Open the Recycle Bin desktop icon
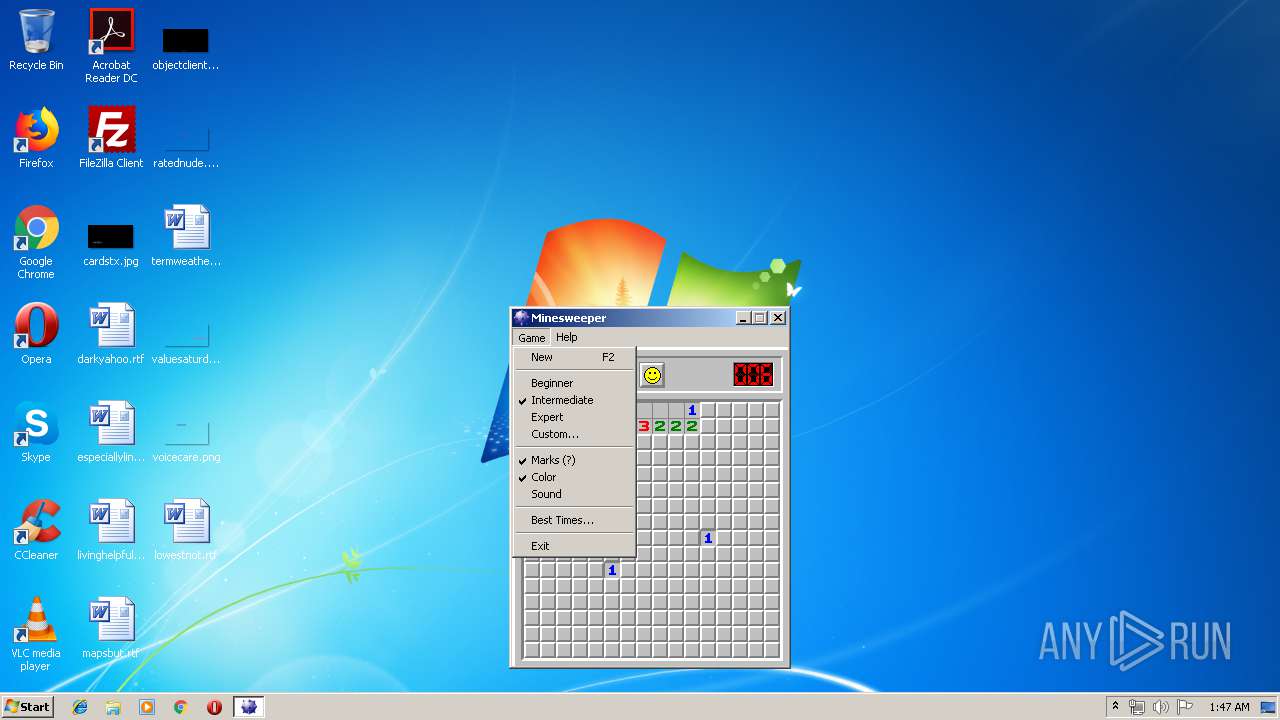Viewport: 1280px width, 720px height. pyautogui.click(x=36, y=40)
